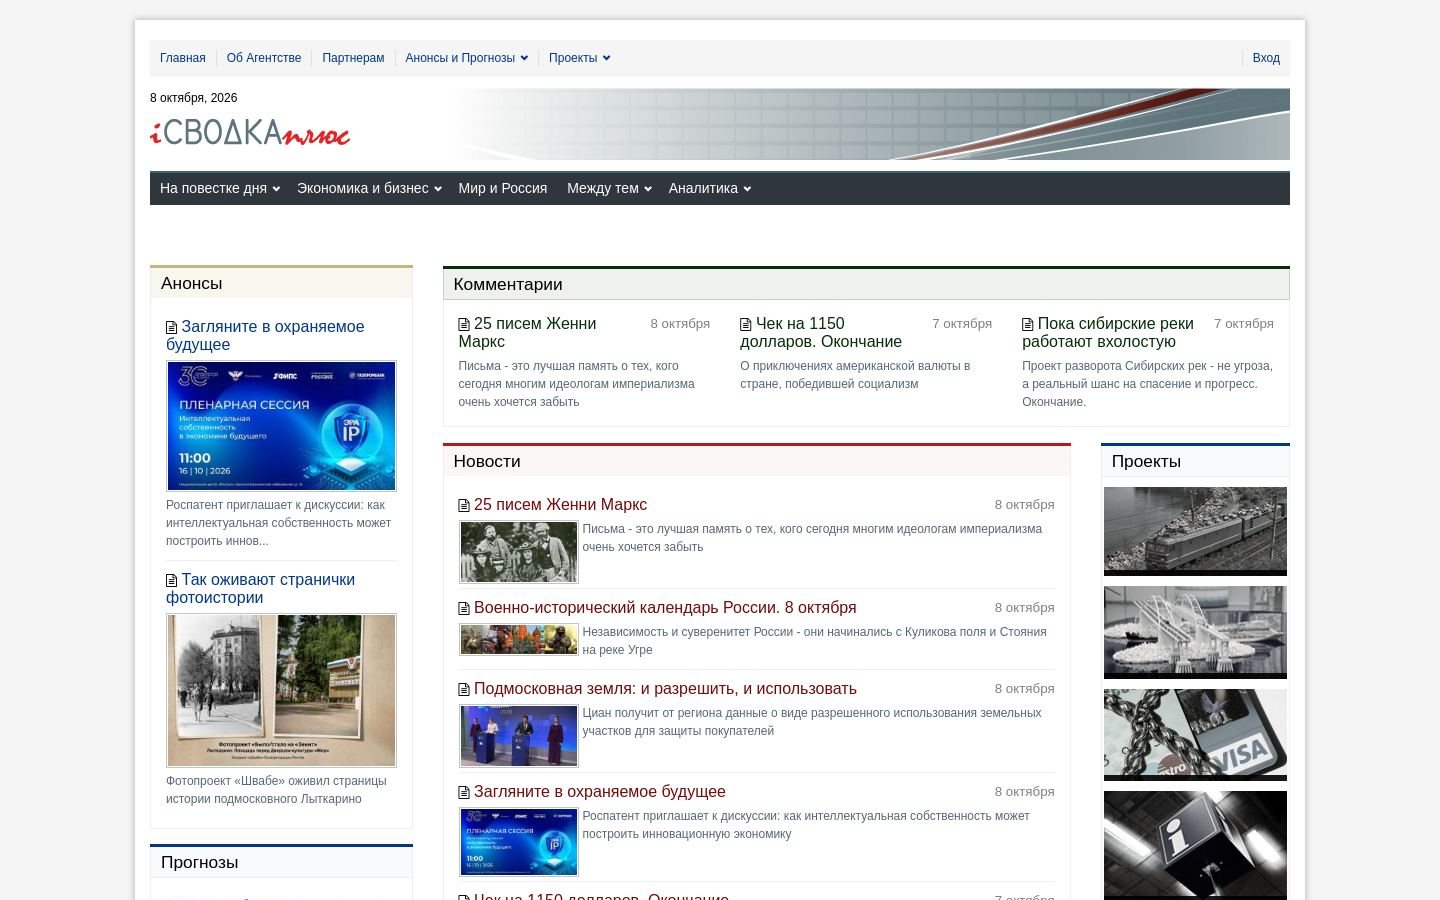1440x900 pixels.
Task: Expand the 'Проекты' top menu dropdown
Action: [579, 58]
